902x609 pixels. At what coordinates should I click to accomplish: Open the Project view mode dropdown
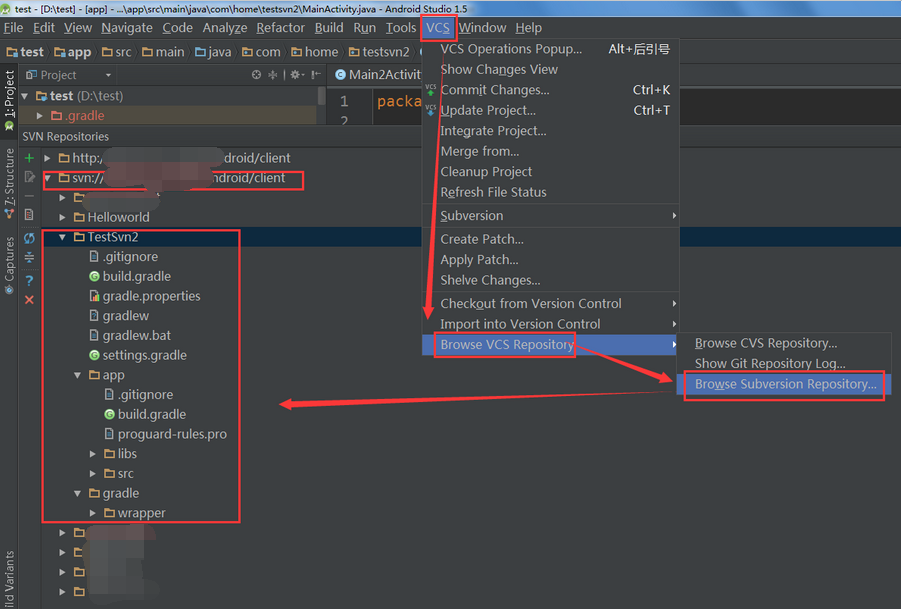tap(110, 74)
